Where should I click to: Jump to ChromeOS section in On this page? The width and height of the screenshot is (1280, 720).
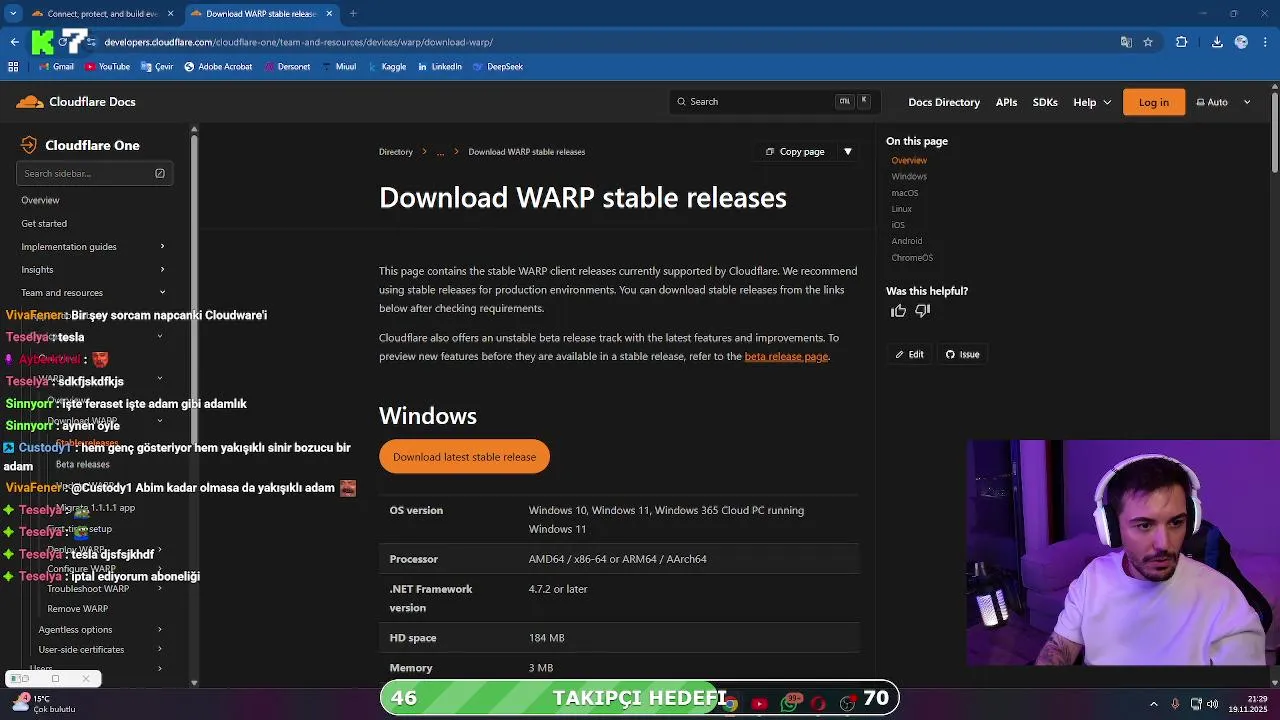(x=912, y=258)
